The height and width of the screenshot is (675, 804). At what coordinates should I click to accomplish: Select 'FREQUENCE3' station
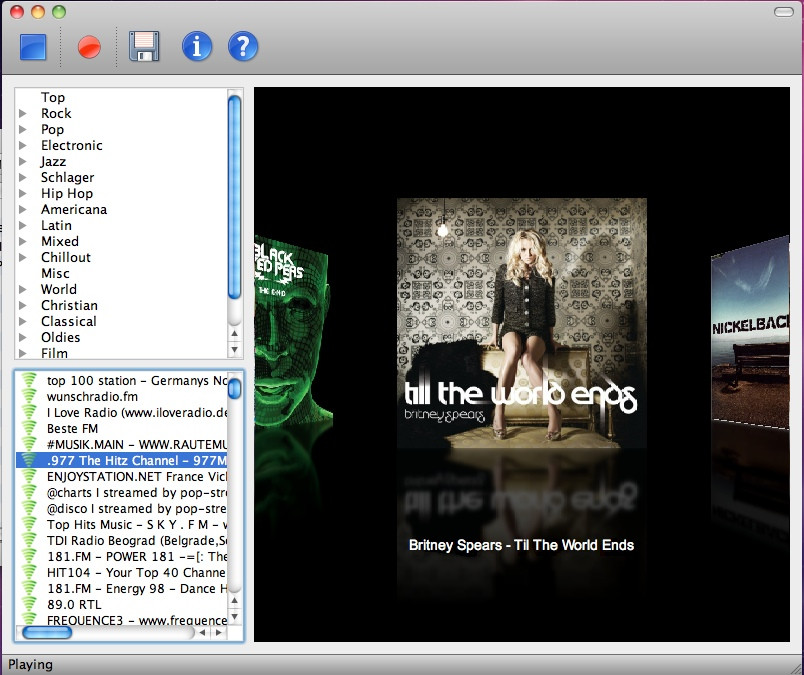[x=137, y=620]
